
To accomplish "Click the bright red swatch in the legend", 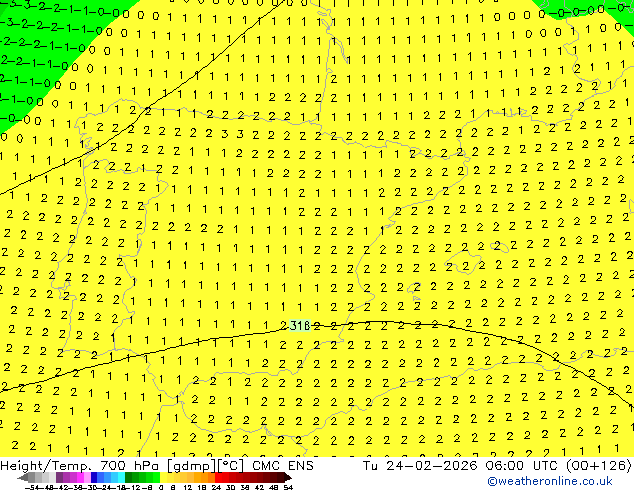I will click(218, 477).
